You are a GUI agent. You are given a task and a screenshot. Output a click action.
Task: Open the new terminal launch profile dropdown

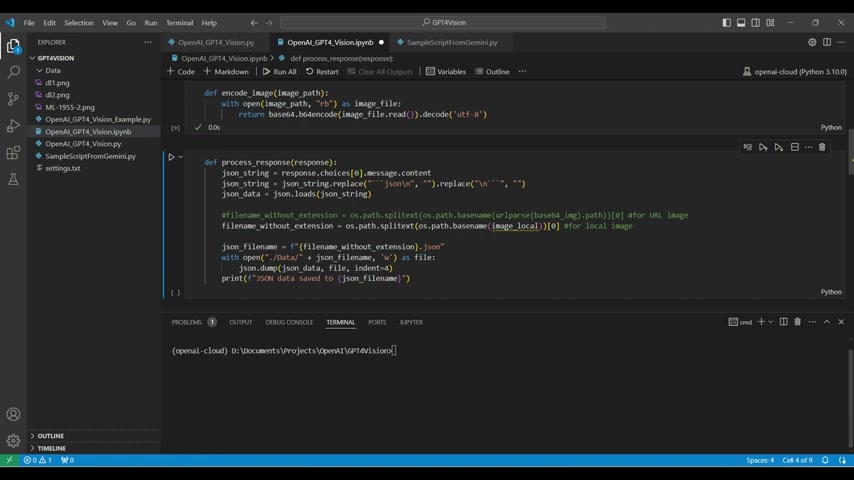click(x=772, y=322)
